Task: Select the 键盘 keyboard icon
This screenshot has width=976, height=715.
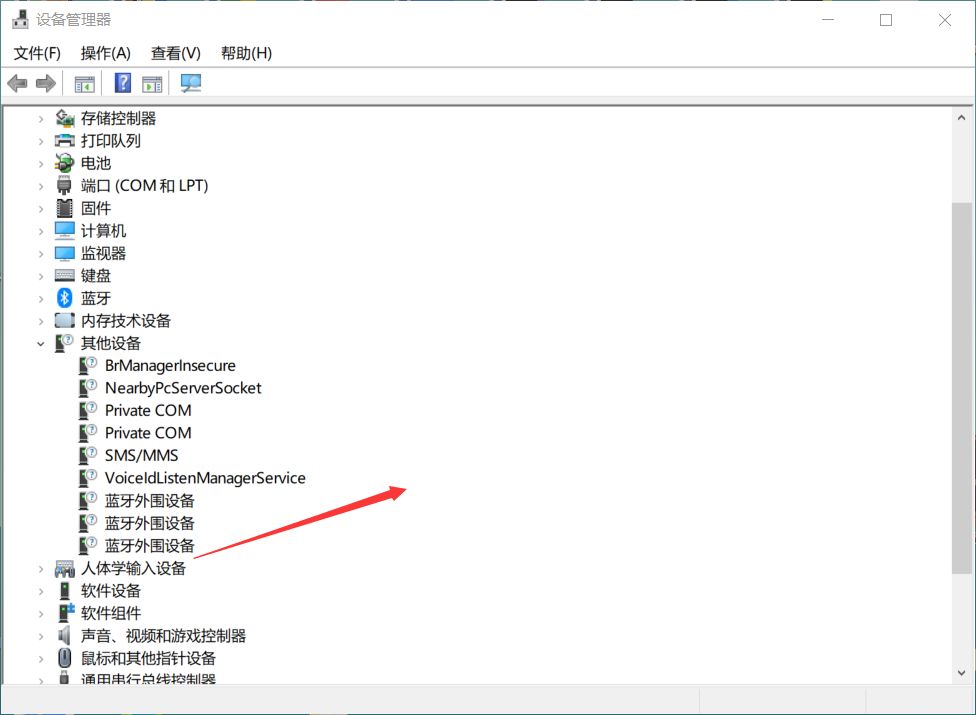Action: (65, 276)
